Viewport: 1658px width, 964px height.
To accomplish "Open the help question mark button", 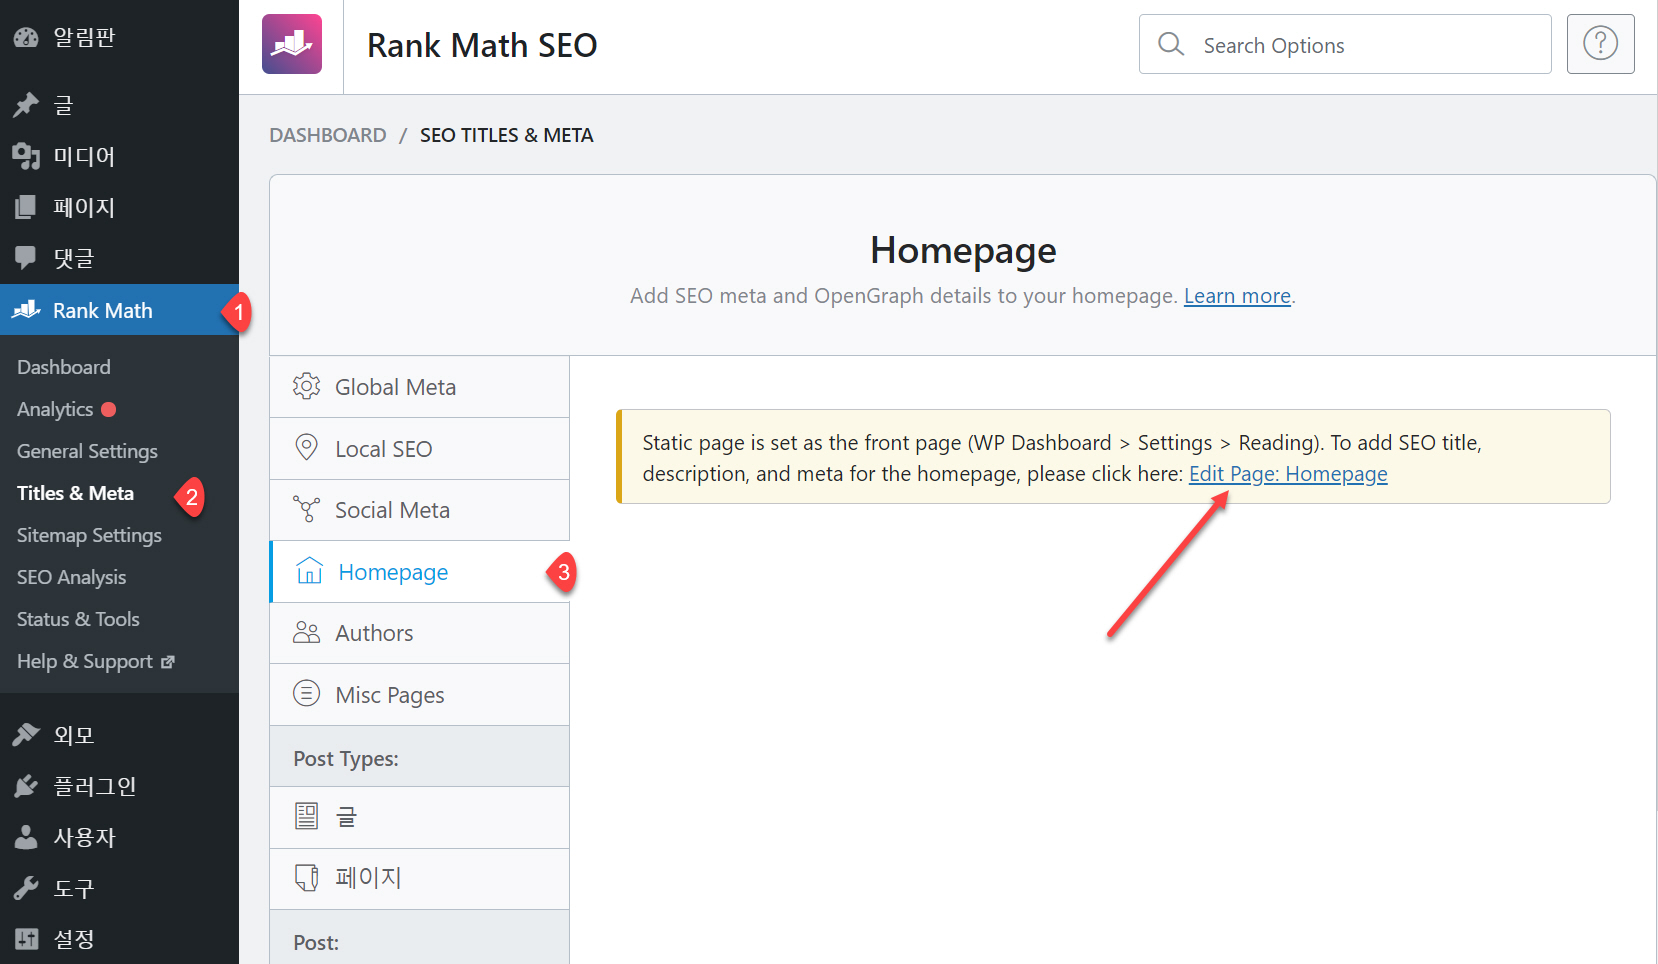I will coord(1600,44).
